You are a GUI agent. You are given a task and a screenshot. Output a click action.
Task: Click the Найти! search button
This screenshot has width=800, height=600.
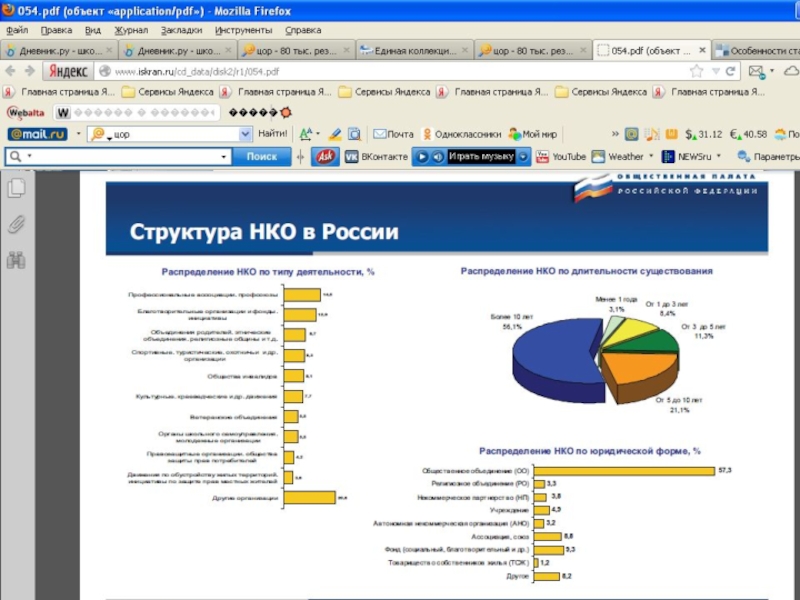(x=272, y=134)
